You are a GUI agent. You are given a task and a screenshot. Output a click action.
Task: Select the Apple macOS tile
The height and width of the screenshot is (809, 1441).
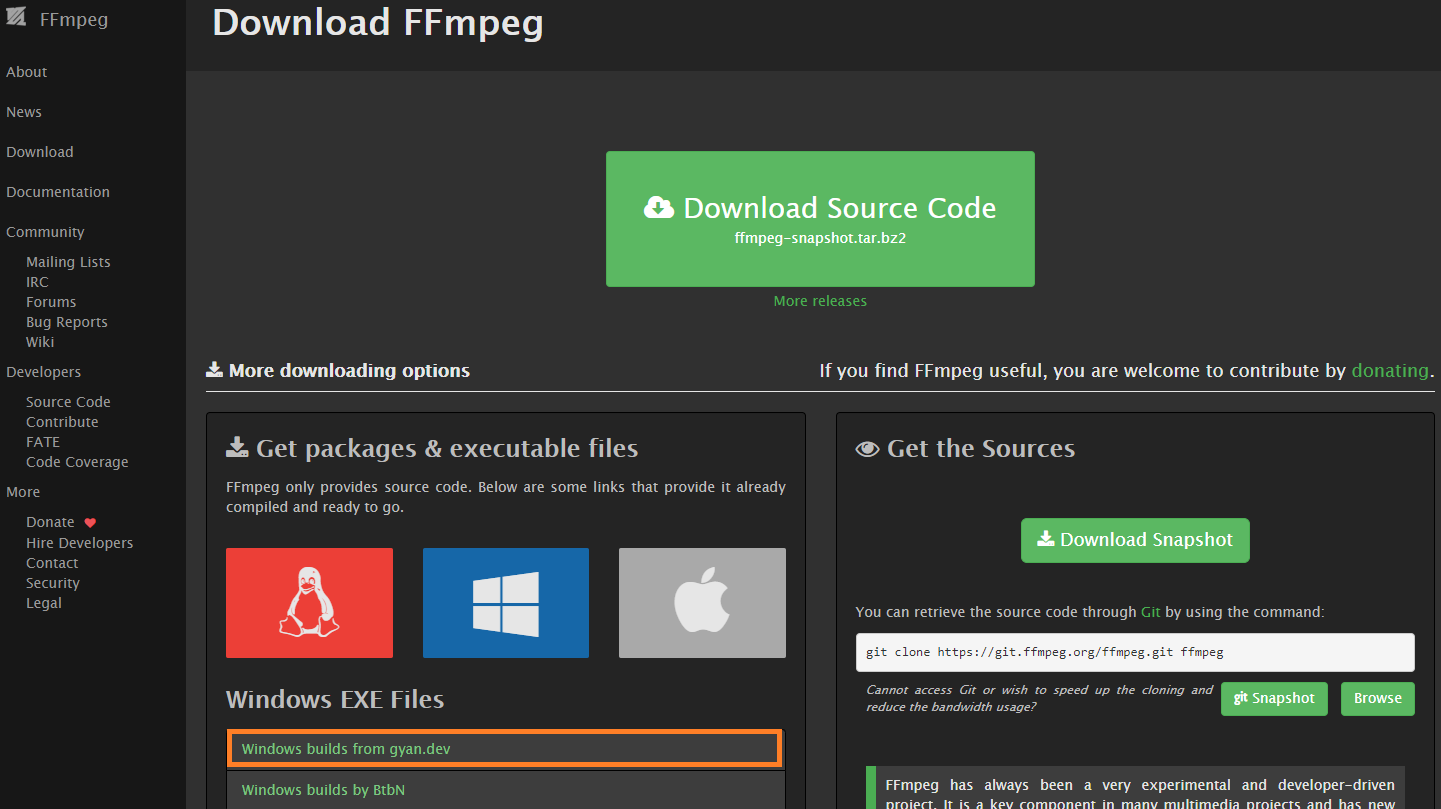(x=702, y=603)
